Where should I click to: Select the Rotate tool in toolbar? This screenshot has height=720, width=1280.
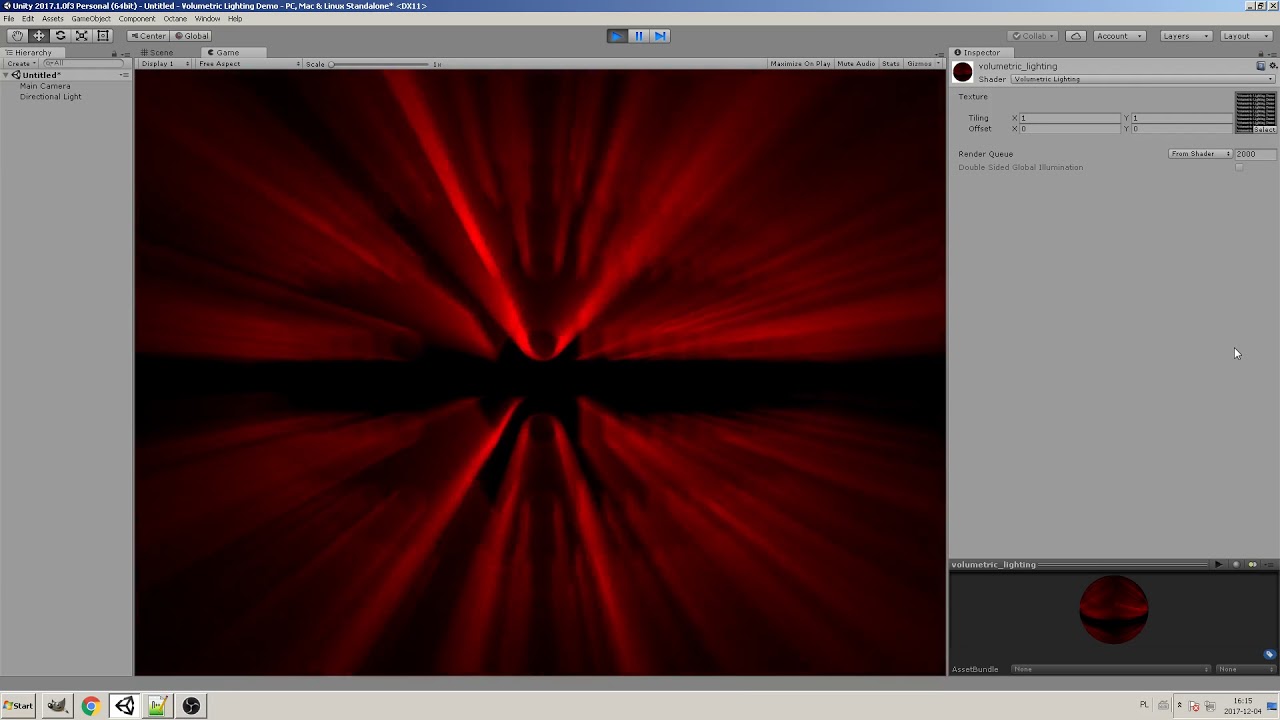60,36
